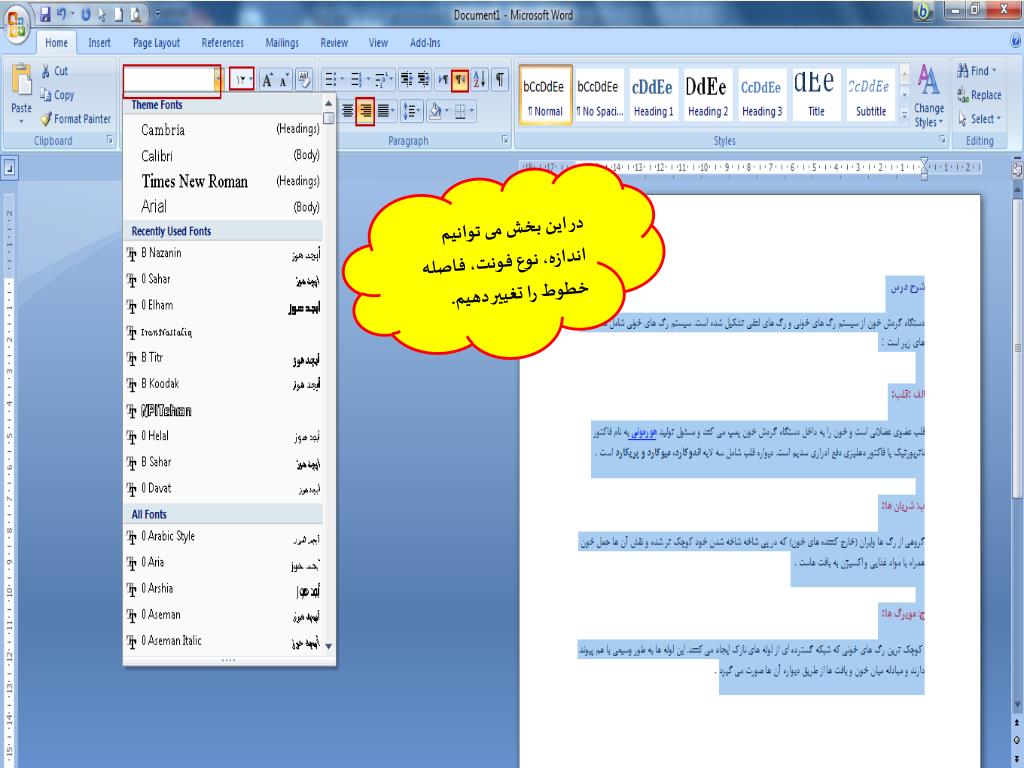Open the Mailings tab
The height and width of the screenshot is (768, 1024).
click(282, 43)
